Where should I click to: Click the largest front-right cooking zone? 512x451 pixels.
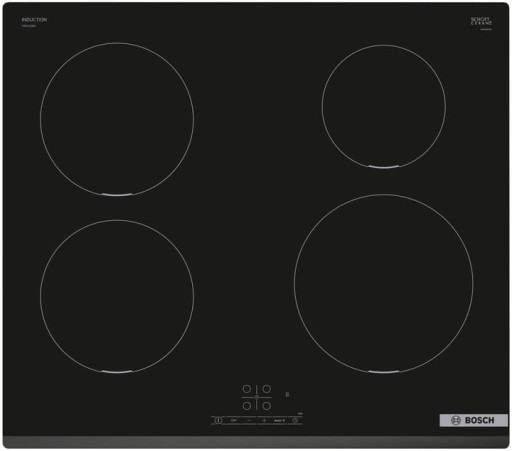coord(384,283)
